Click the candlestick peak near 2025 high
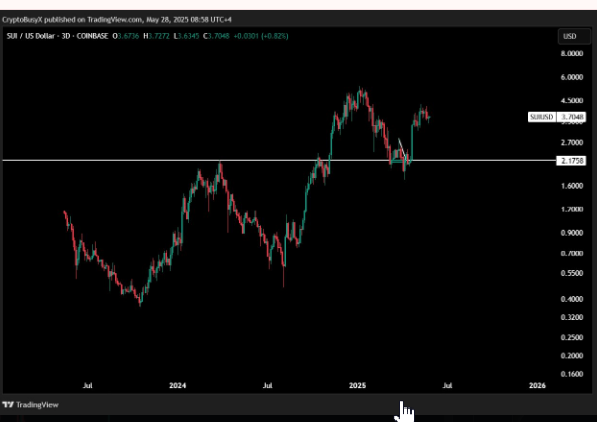The image size is (597, 422). coord(361,91)
